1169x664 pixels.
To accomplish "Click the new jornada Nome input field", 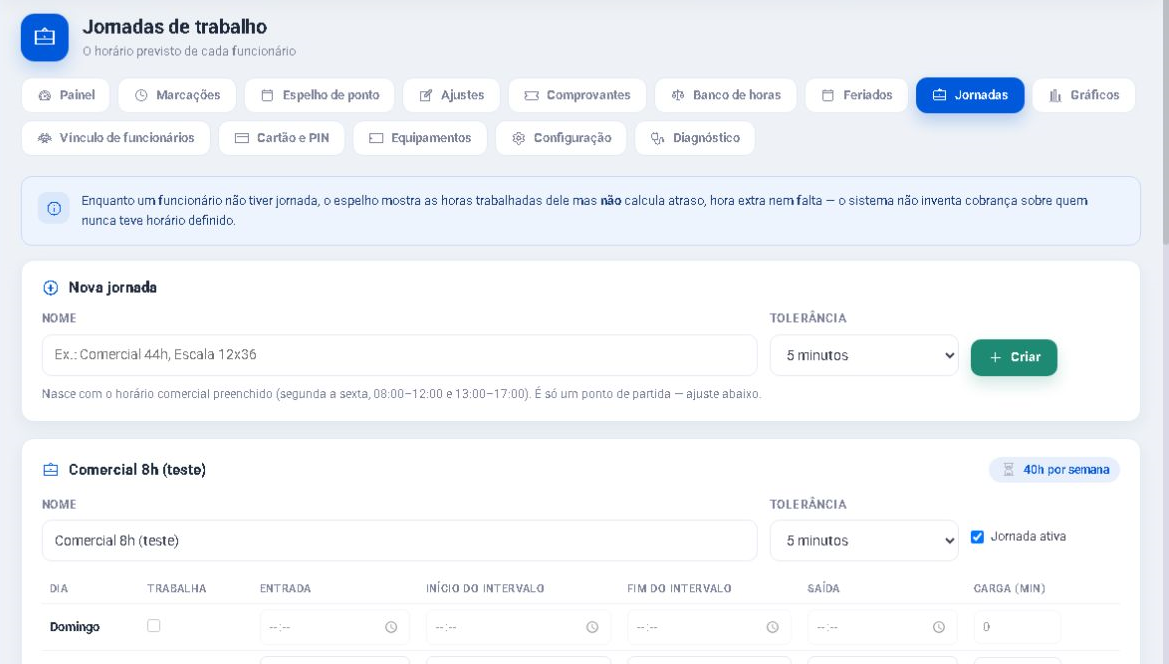I will pos(400,355).
